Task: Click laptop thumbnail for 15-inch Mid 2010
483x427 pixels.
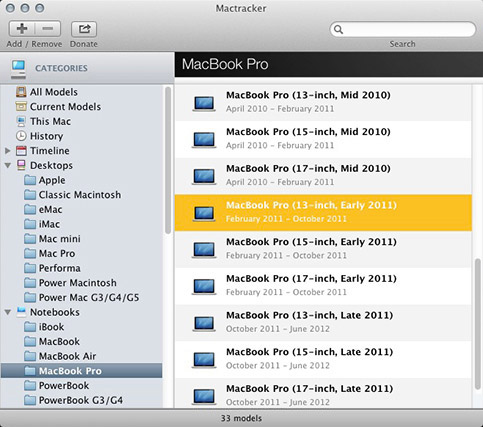Action: [x=204, y=140]
